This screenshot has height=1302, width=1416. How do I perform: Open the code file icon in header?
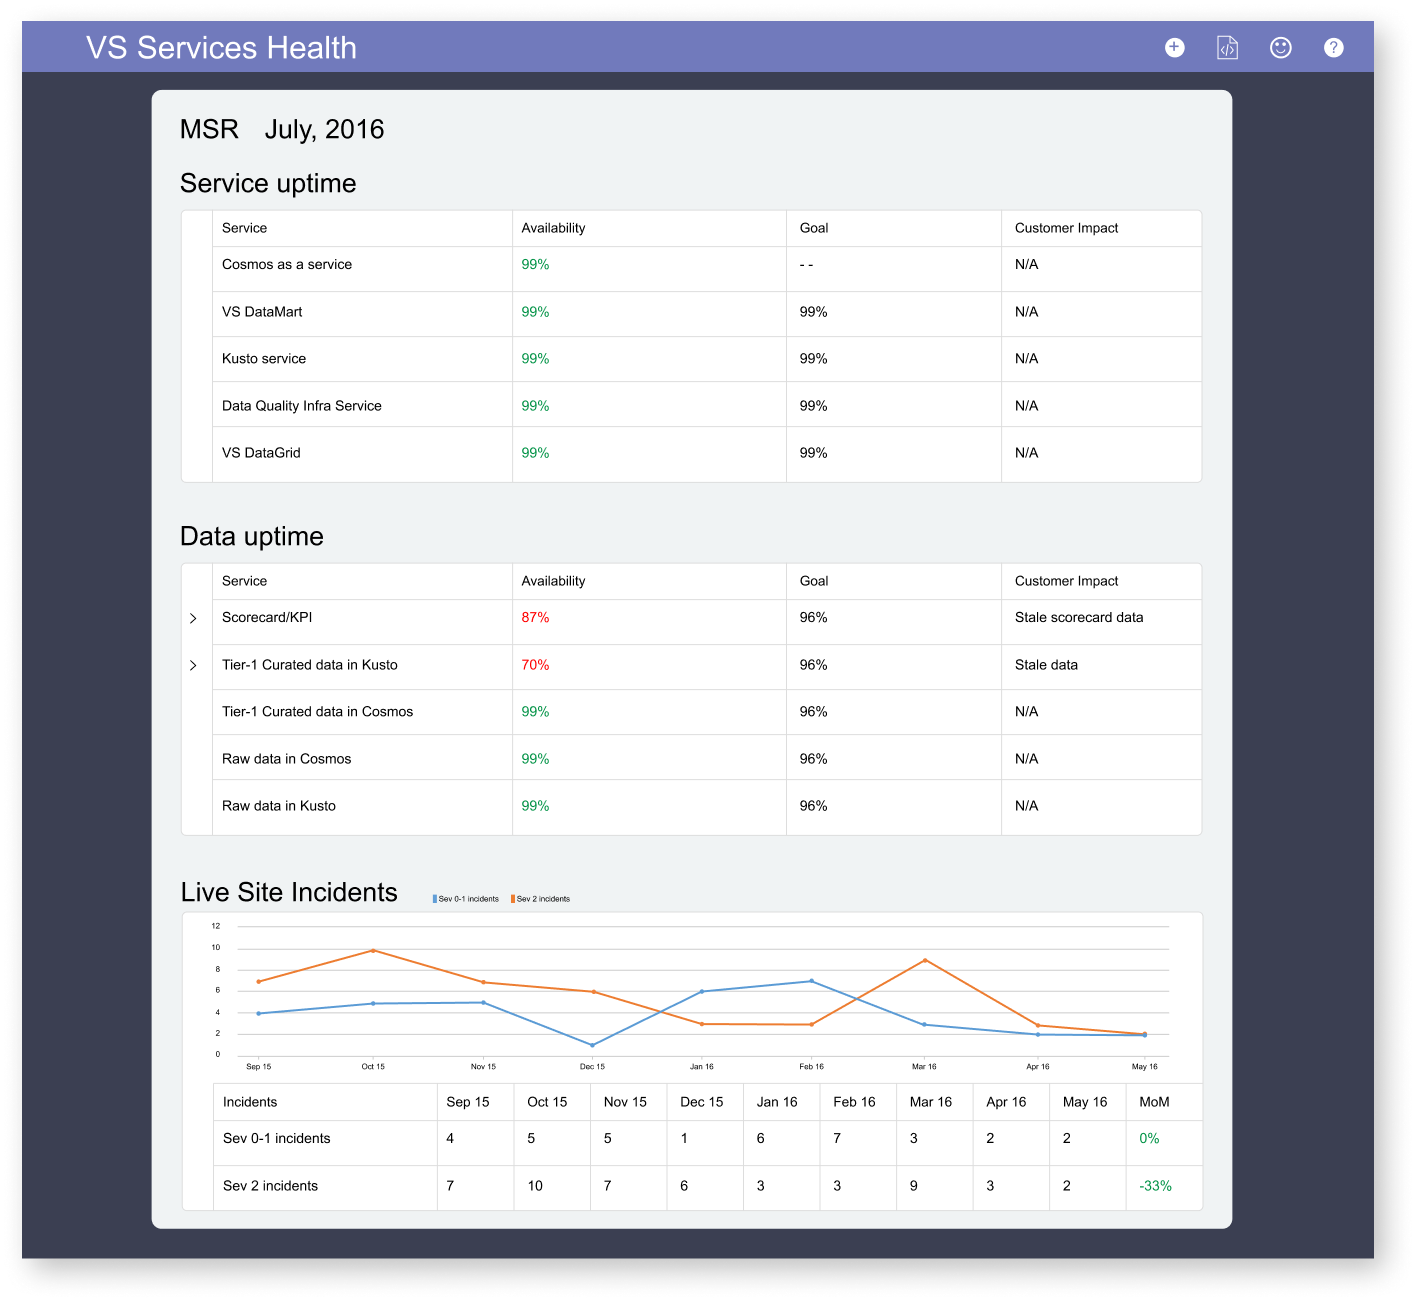pos(1227,47)
